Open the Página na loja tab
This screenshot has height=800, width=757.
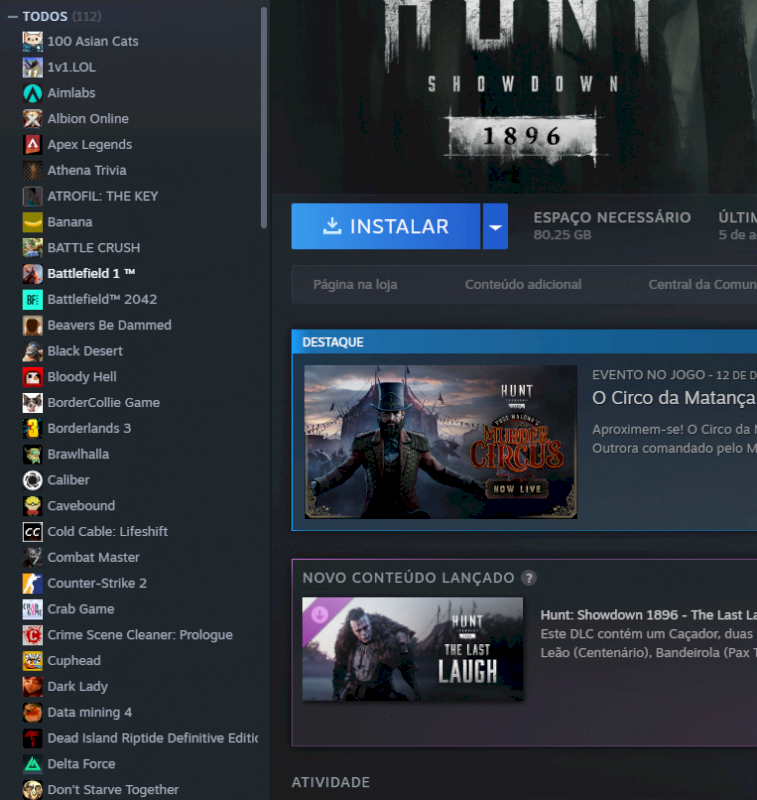(355, 285)
